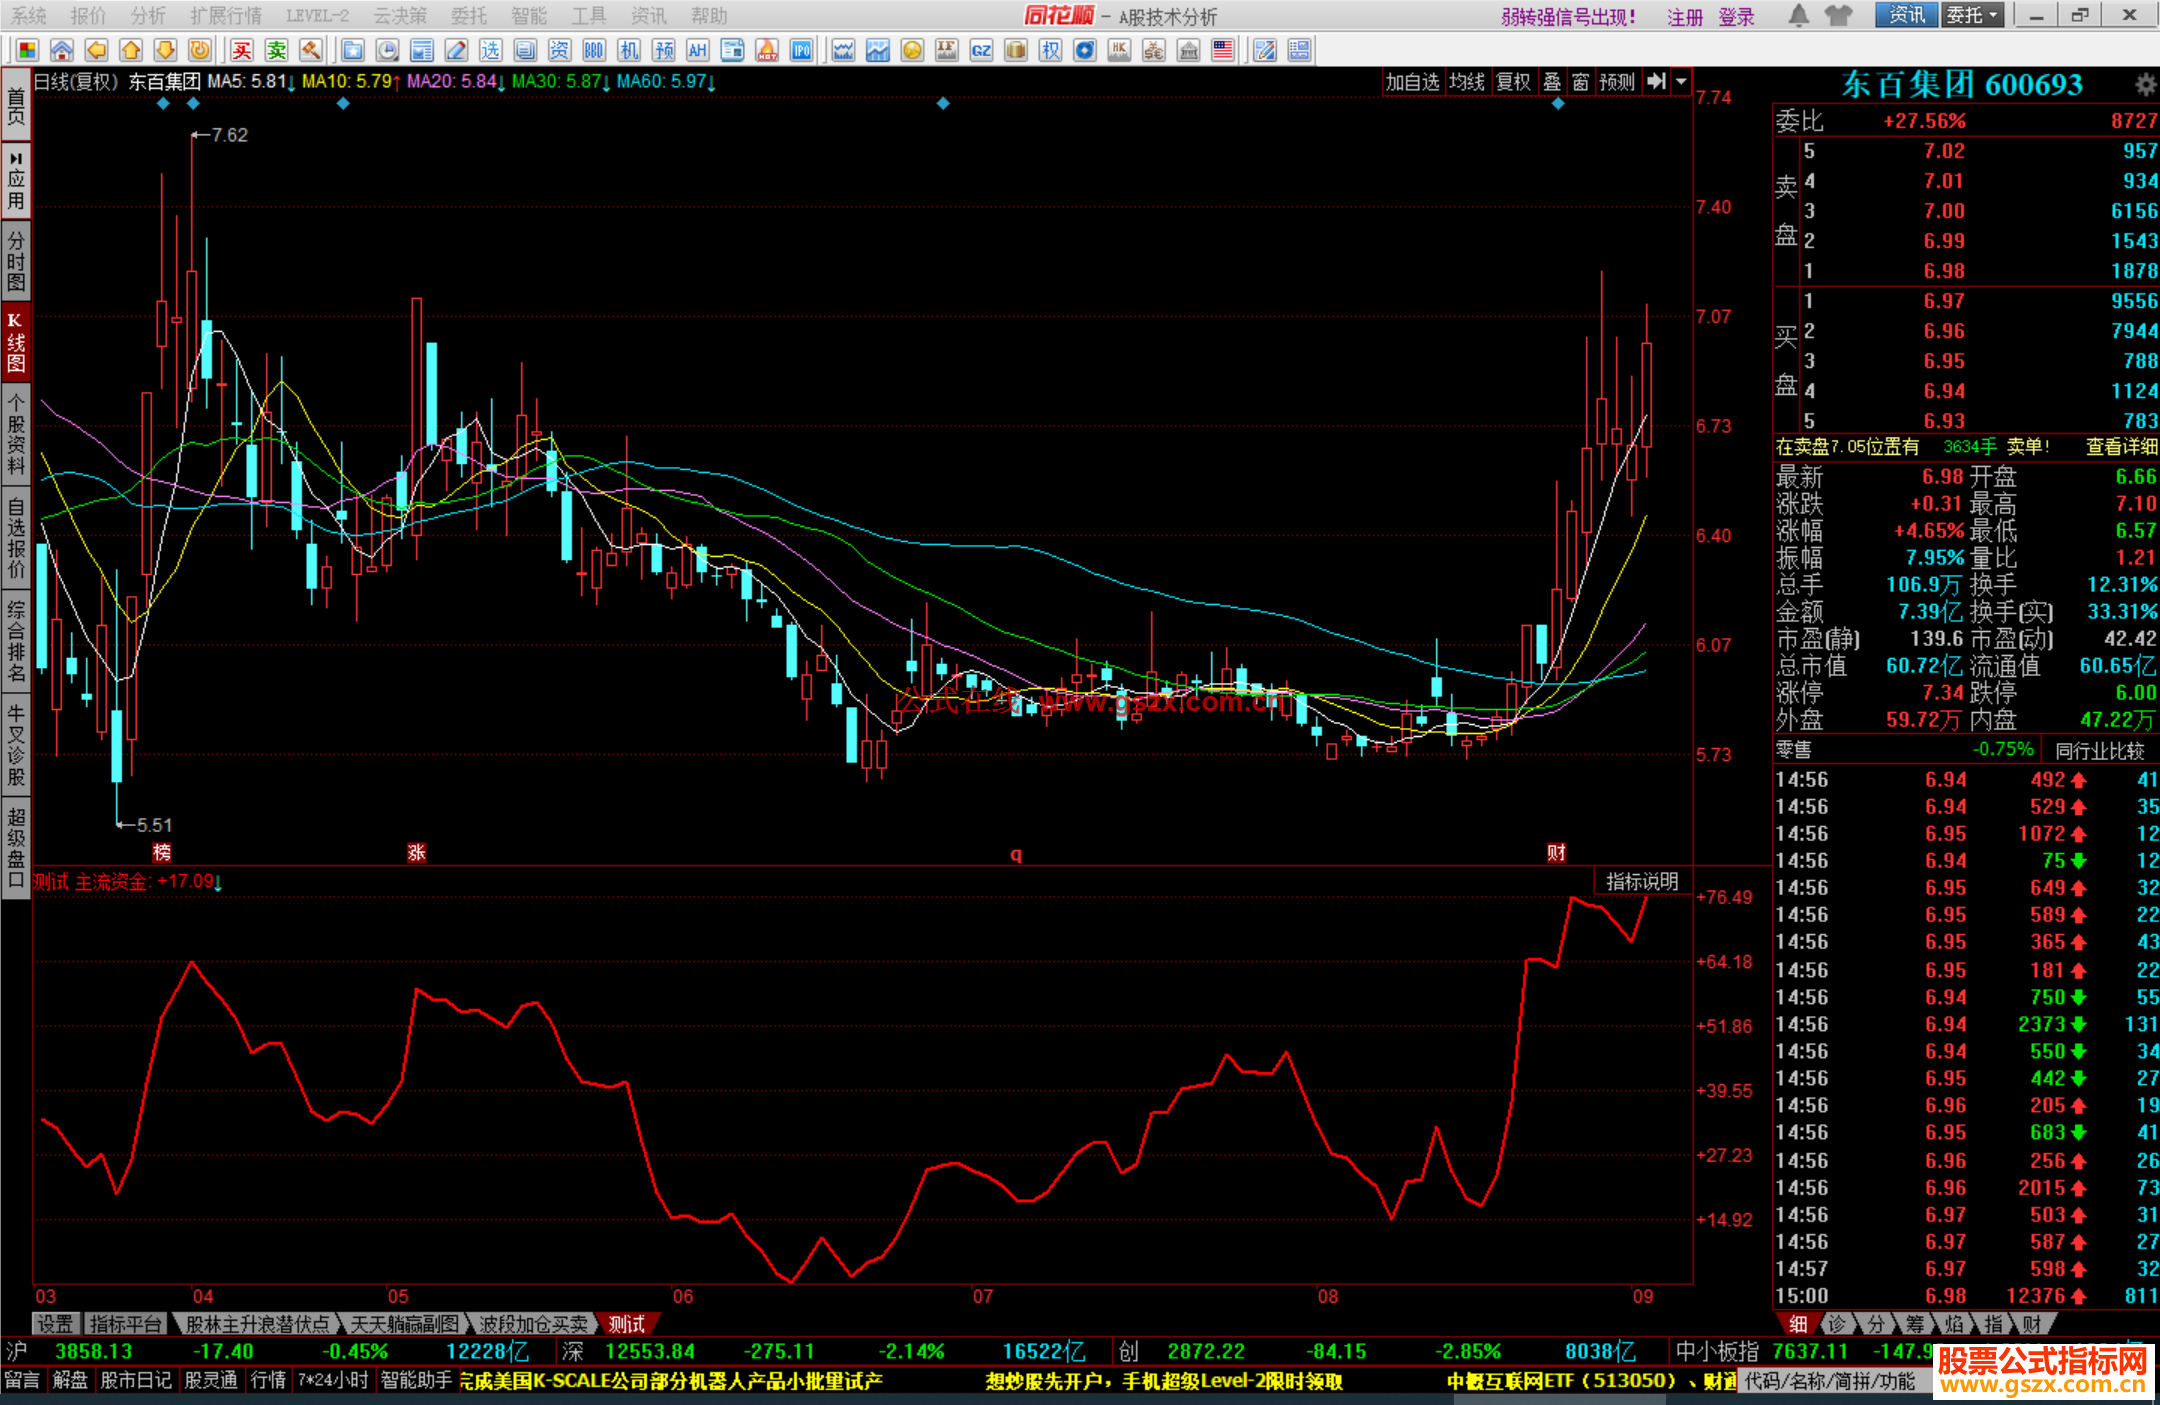
Task: Toggle 均线 moving average display
Action: point(1467,82)
